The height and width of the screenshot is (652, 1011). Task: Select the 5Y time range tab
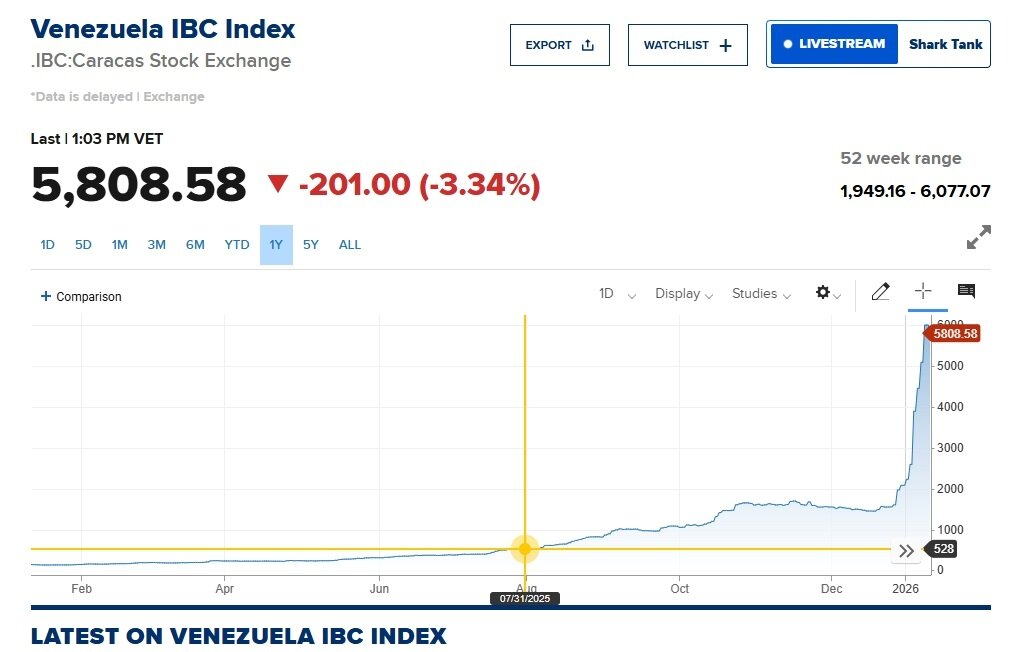pyautogui.click(x=311, y=244)
